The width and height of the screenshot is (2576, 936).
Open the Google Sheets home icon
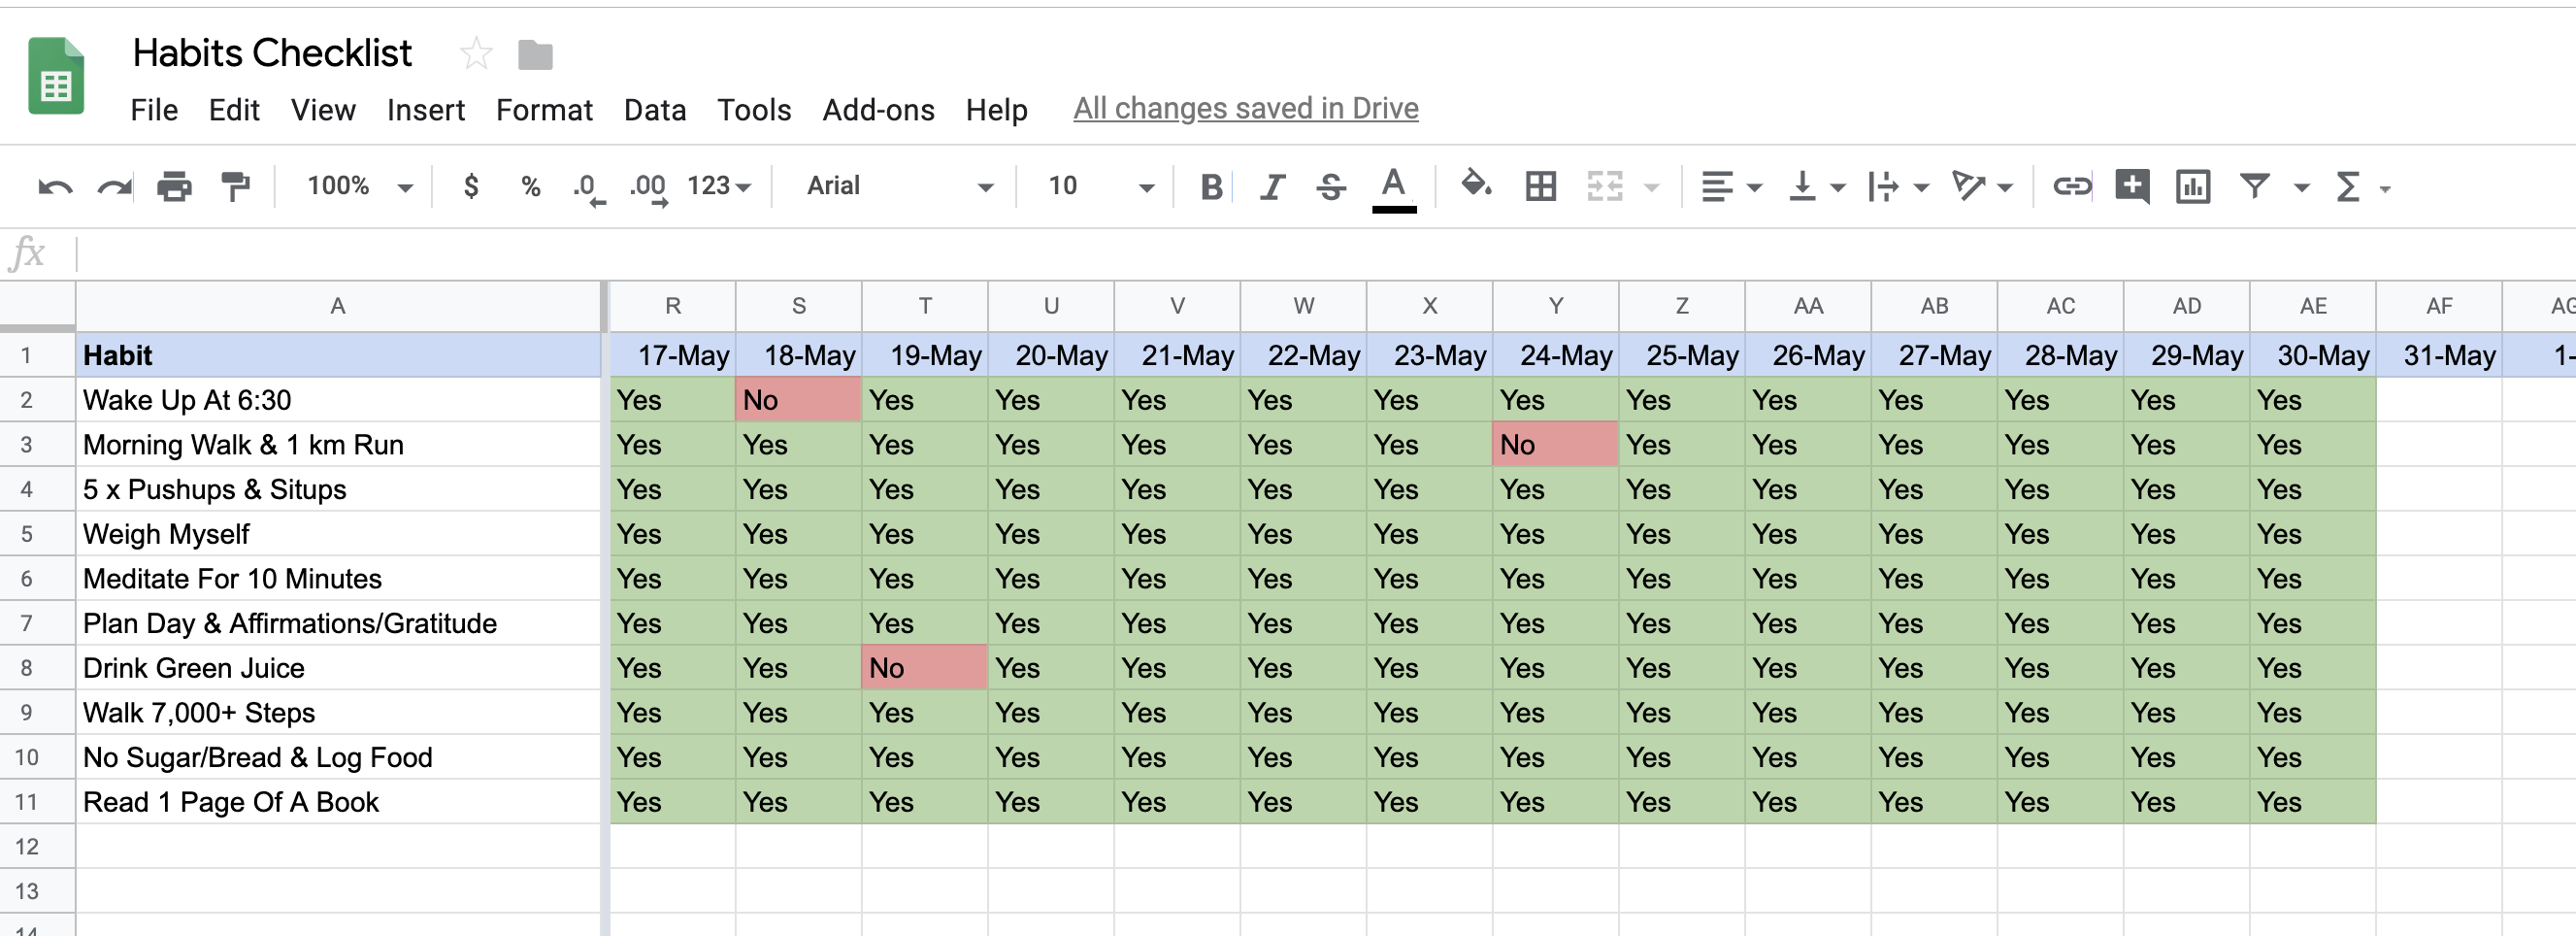tap(56, 76)
